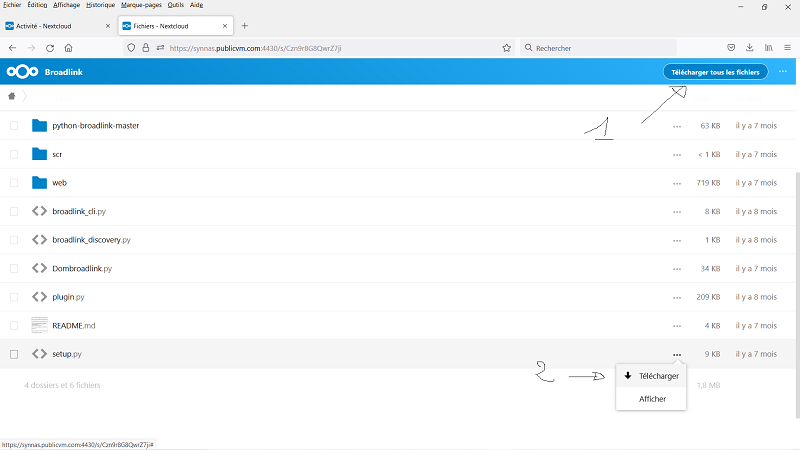Click the home breadcrumb icon
The width and height of the screenshot is (800, 450).
coord(12,96)
